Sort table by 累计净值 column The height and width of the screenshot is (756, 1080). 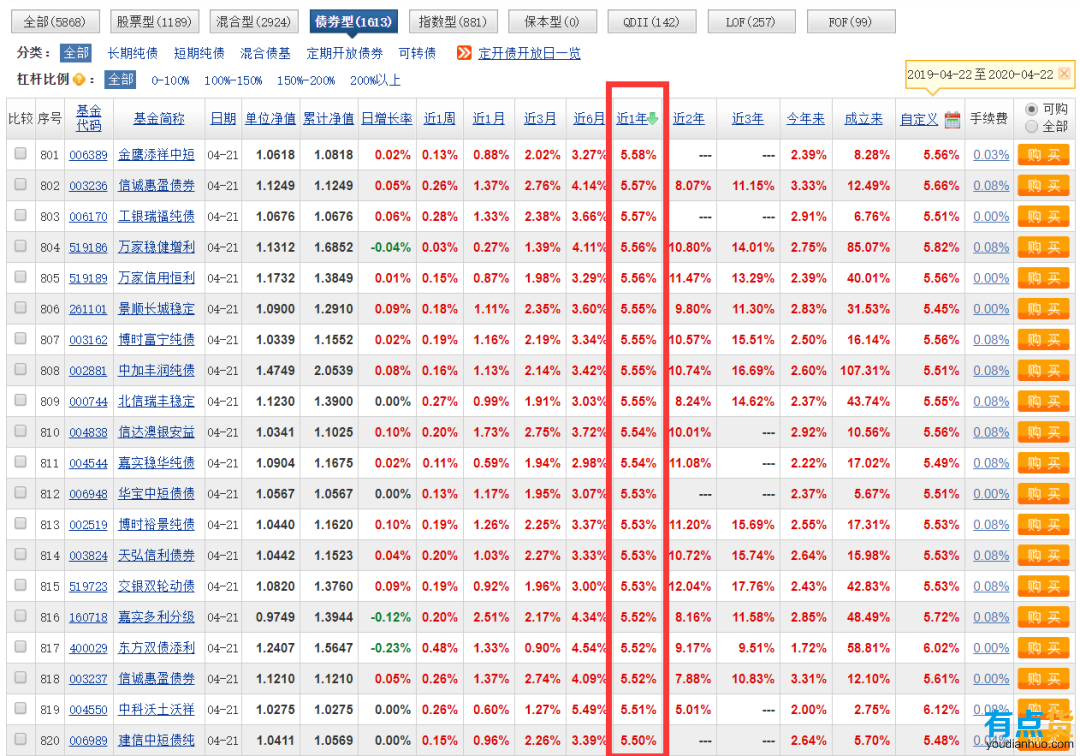pyautogui.click(x=329, y=118)
